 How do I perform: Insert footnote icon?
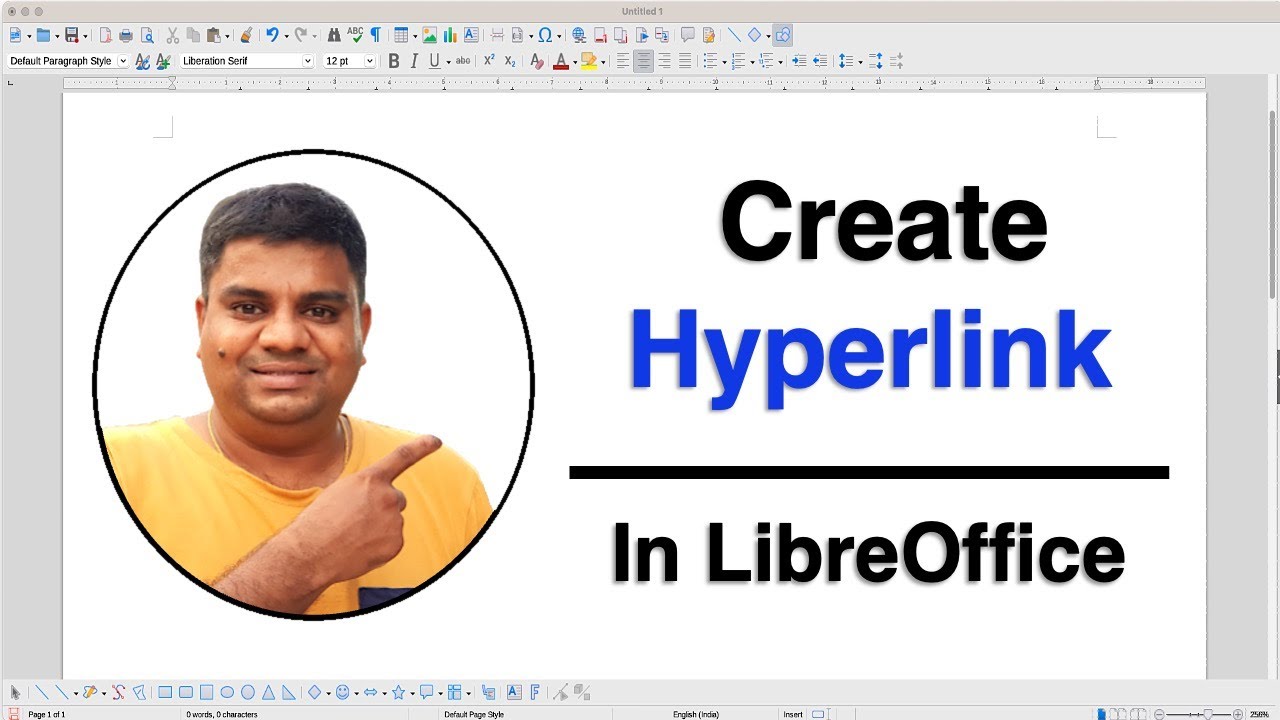click(600, 35)
